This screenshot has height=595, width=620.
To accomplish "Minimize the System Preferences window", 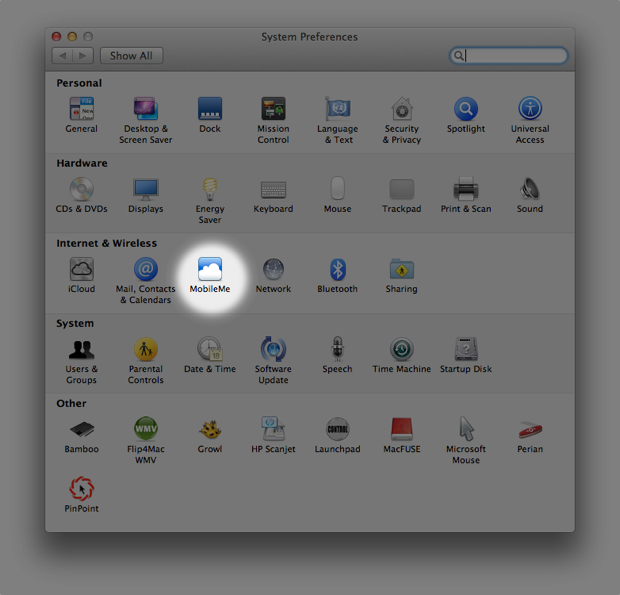I will tap(72, 37).
